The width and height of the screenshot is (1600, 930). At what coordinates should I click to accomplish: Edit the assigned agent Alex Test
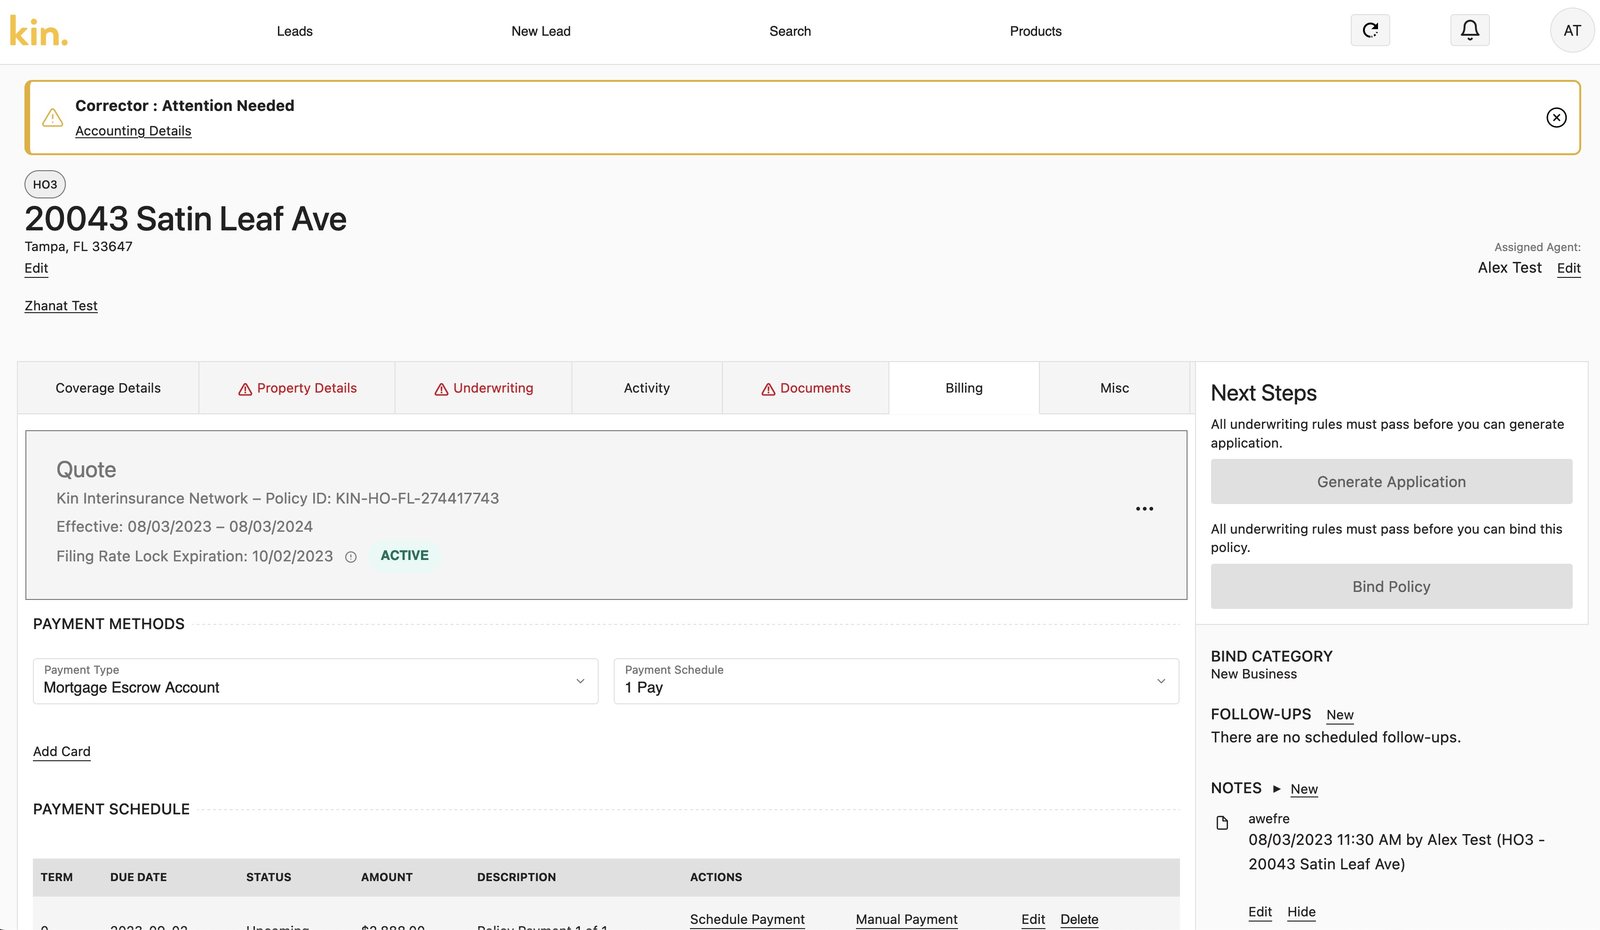coord(1569,268)
